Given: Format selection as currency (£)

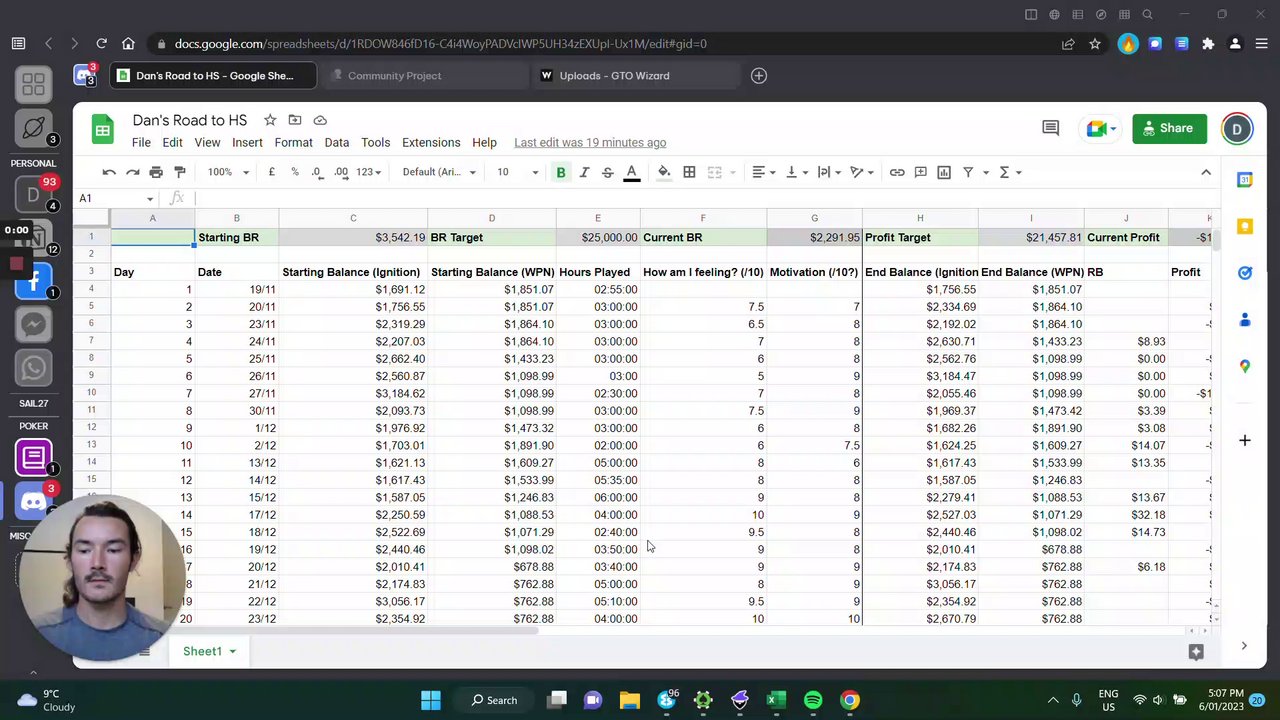Looking at the screenshot, I should click(x=271, y=172).
